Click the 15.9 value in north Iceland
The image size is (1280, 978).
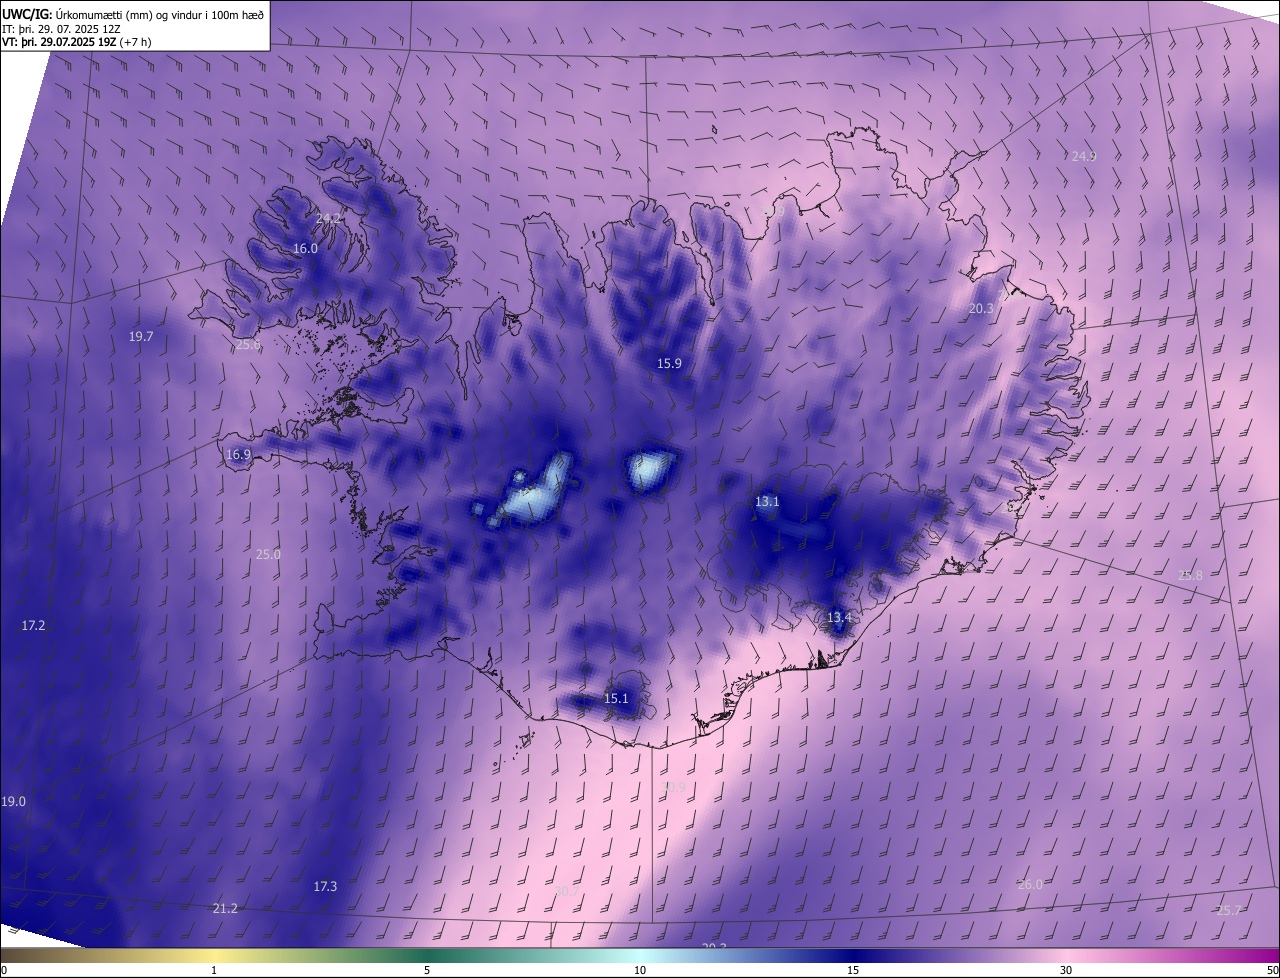pos(669,363)
